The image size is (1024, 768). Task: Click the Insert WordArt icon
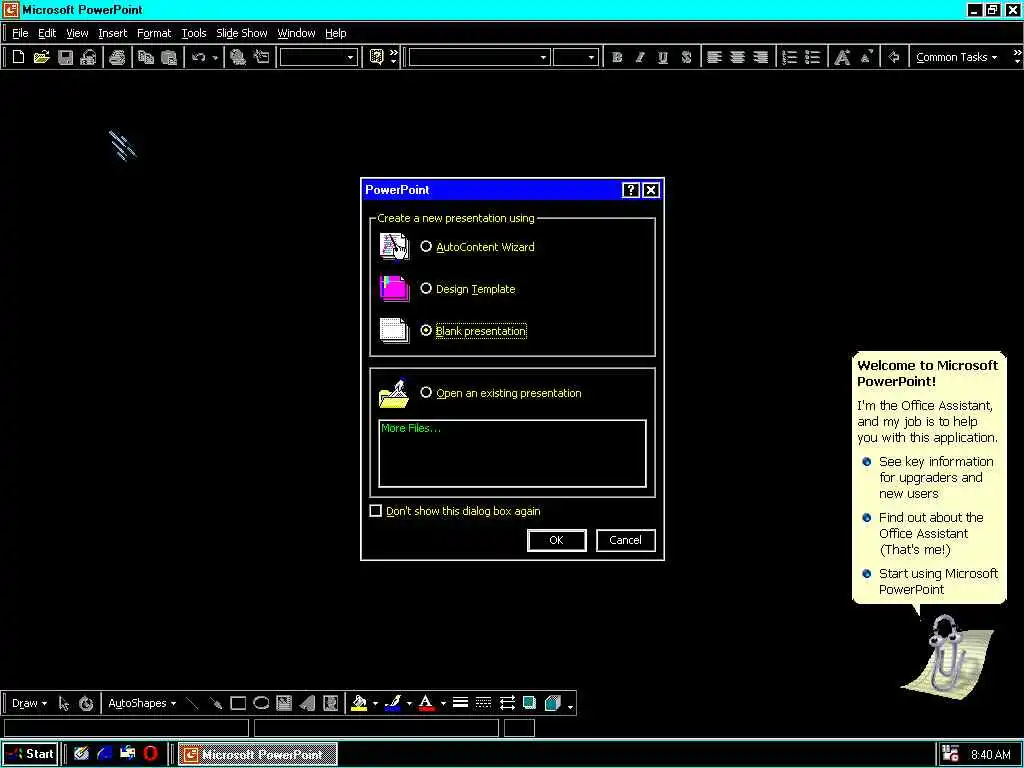(x=307, y=703)
